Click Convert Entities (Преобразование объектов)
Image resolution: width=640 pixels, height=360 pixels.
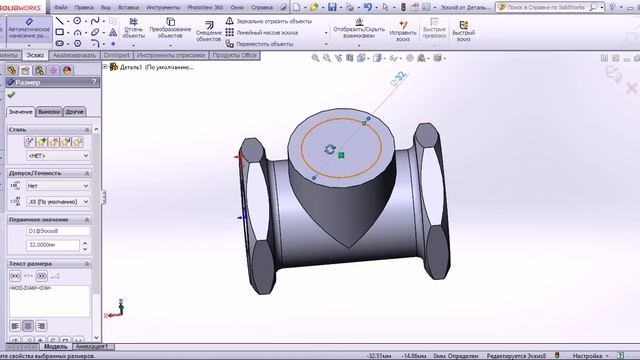coord(170,28)
